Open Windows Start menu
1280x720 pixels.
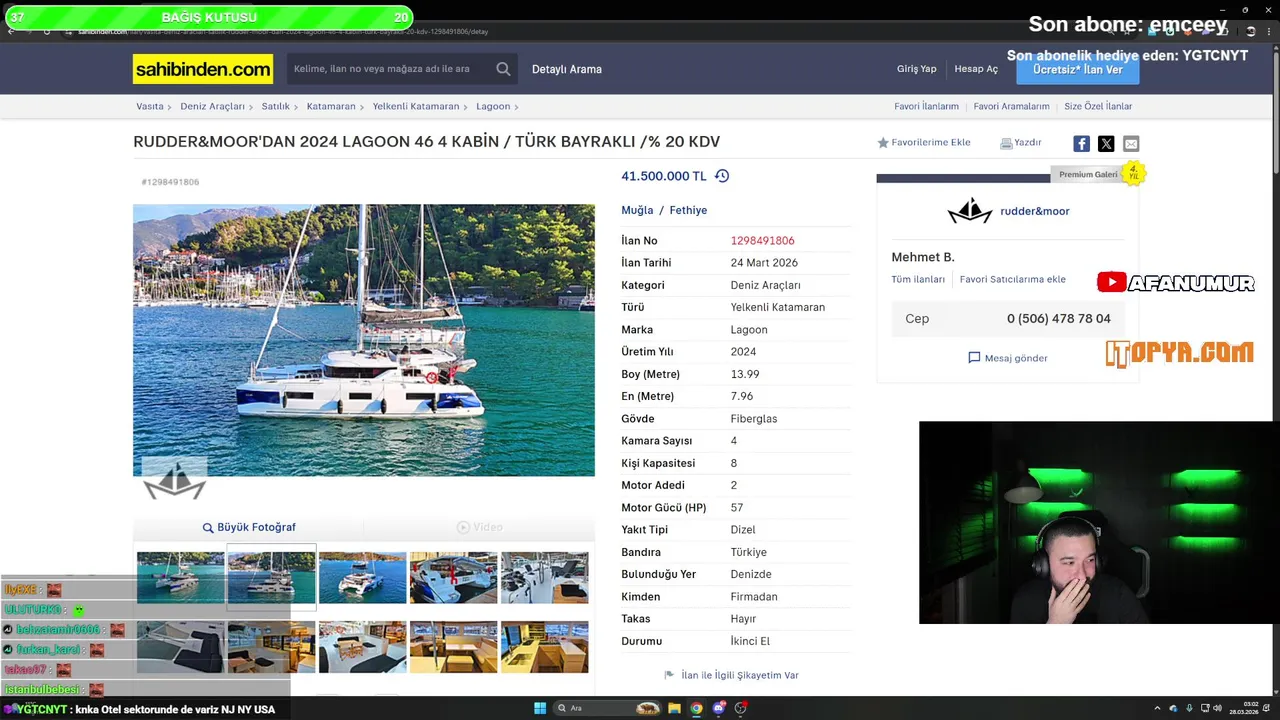click(x=540, y=708)
